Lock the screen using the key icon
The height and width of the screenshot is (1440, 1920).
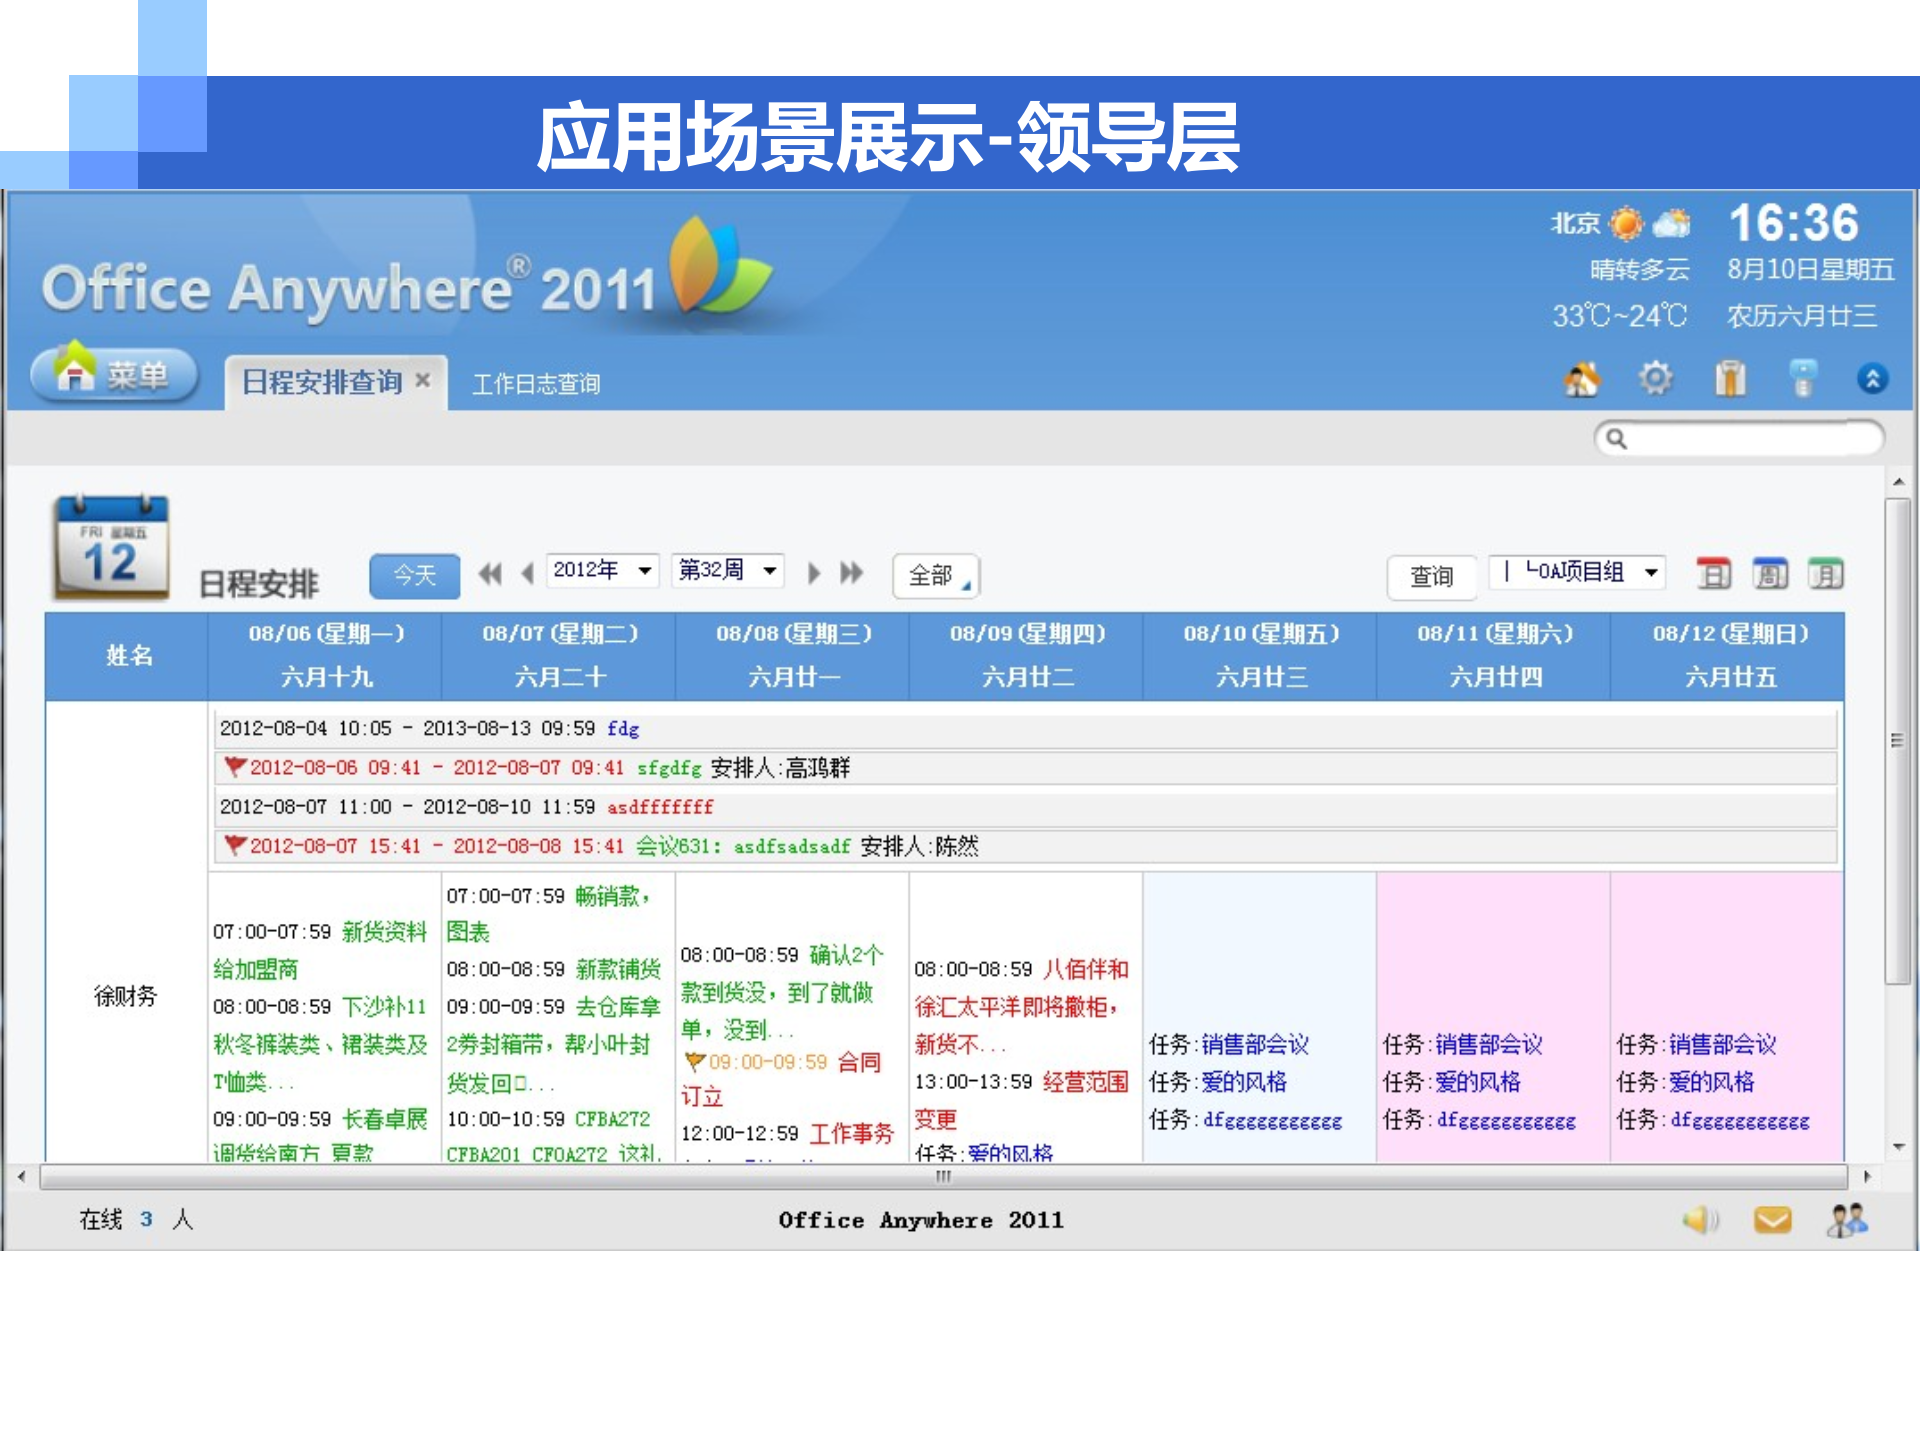click(1805, 378)
